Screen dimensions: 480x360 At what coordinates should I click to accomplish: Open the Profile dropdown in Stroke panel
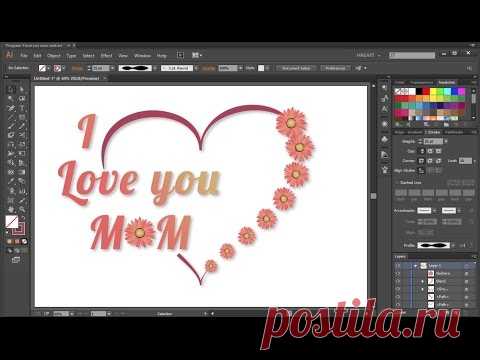(x=453, y=245)
